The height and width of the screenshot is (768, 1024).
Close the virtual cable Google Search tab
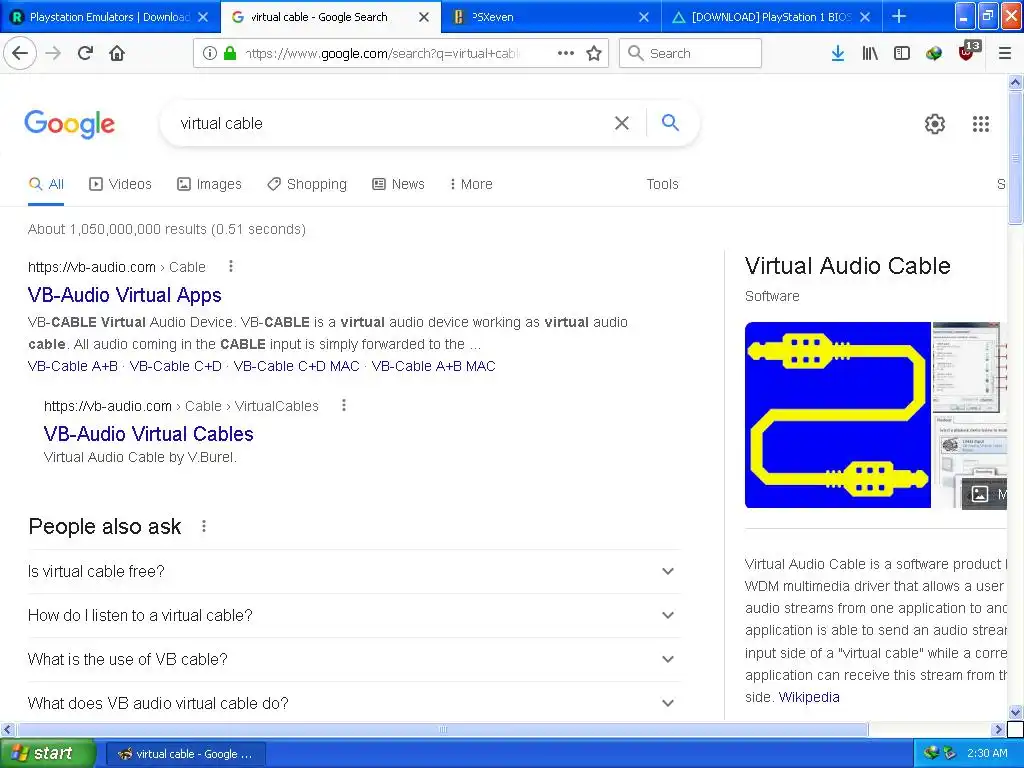[x=424, y=17]
